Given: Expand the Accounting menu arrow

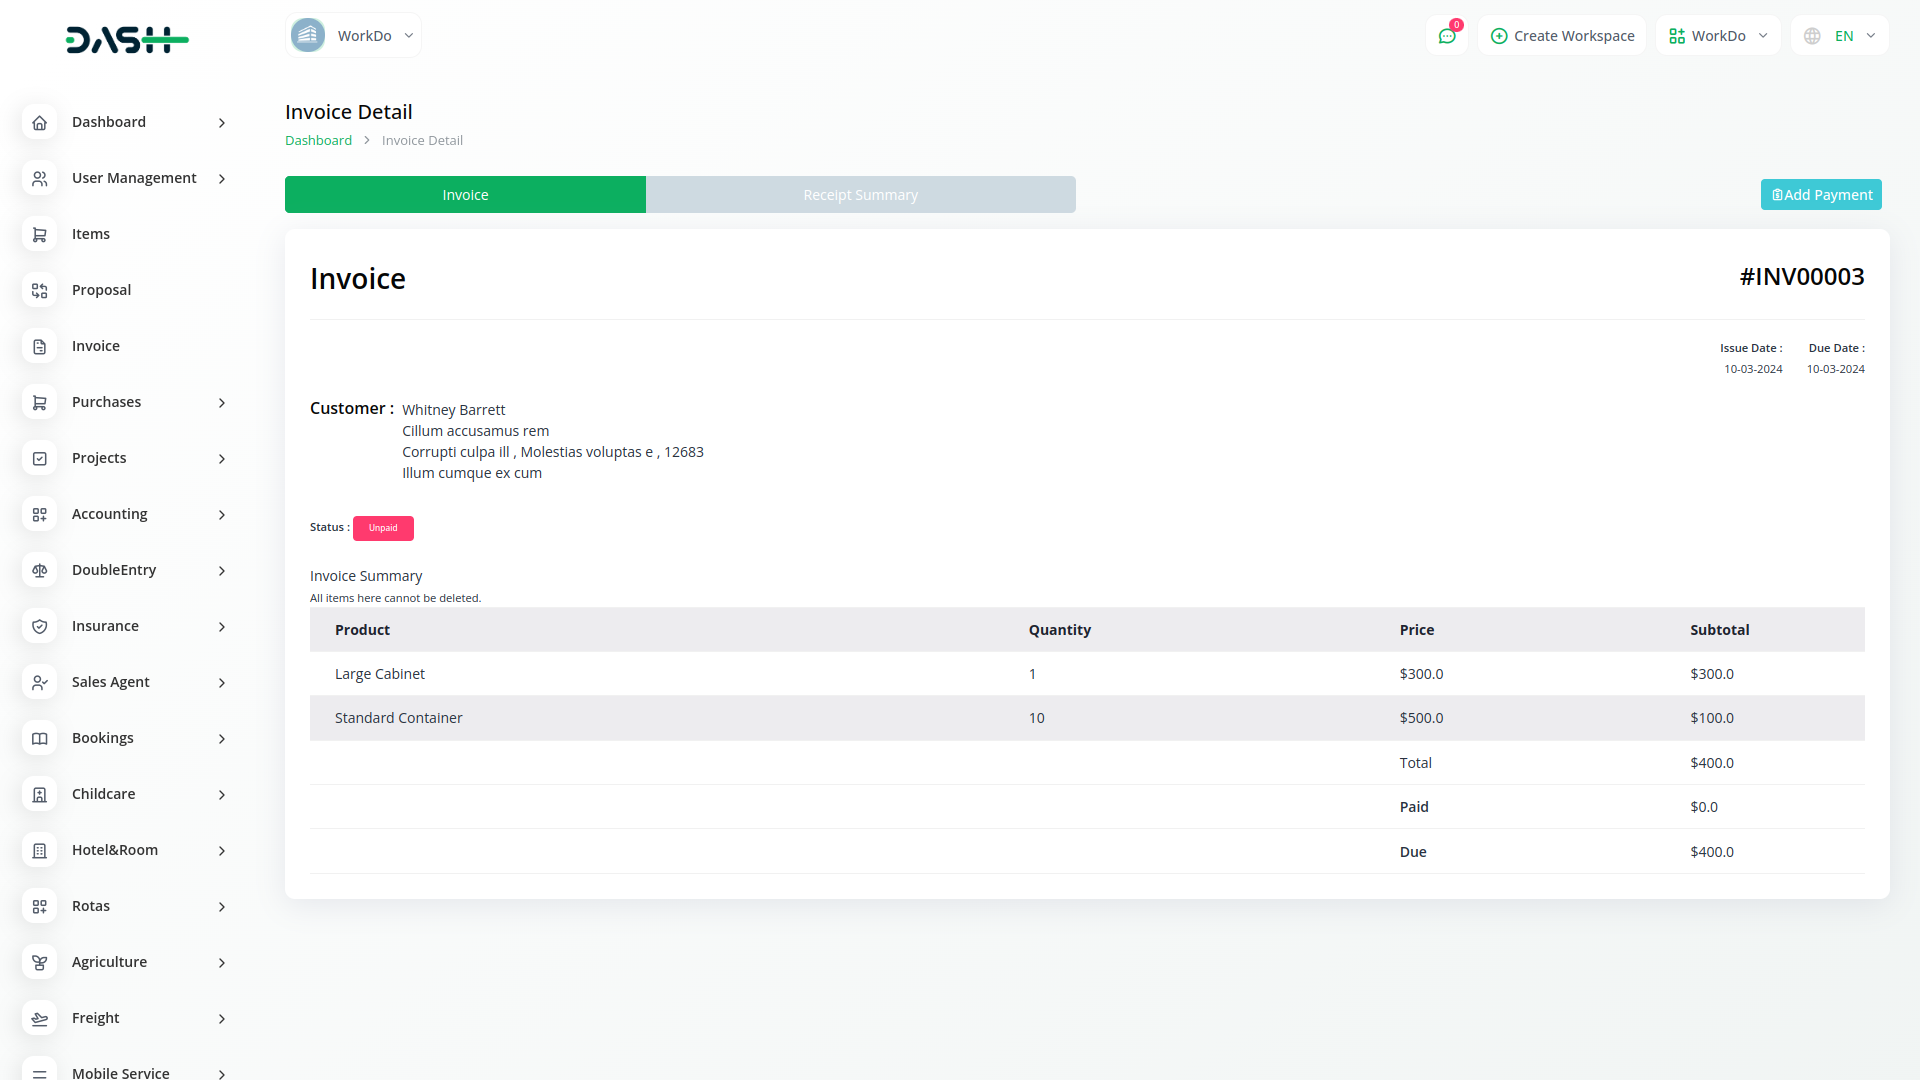Looking at the screenshot, I should (x=222, y=514).
